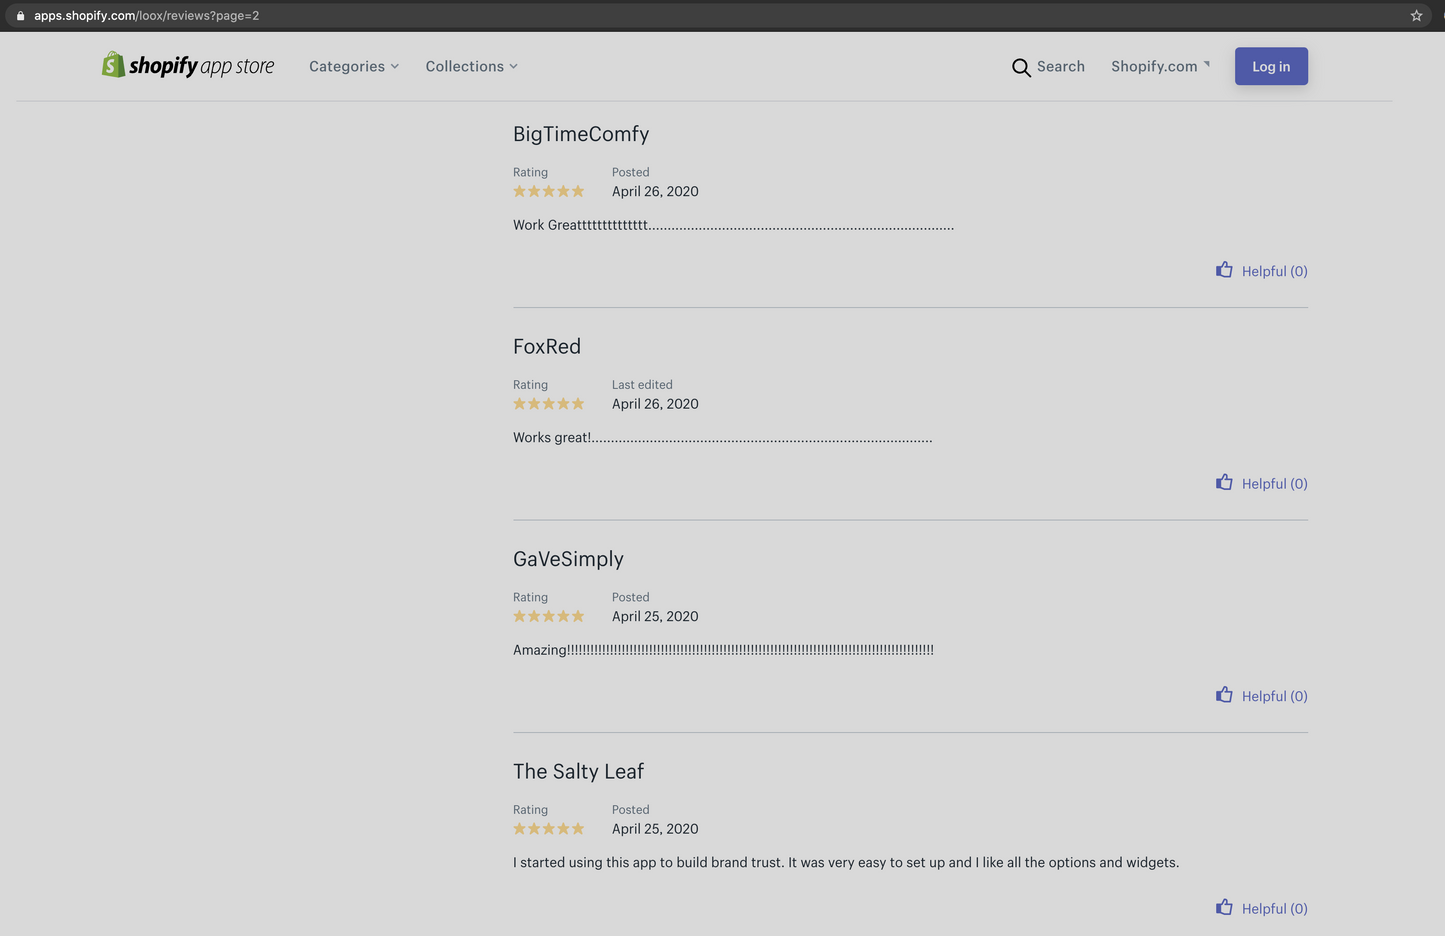Image resolution: width=1445 pixels, height=936 pixels.
Task: Mark GaVeSimply review as Helpful
Action: point(1274,696)
